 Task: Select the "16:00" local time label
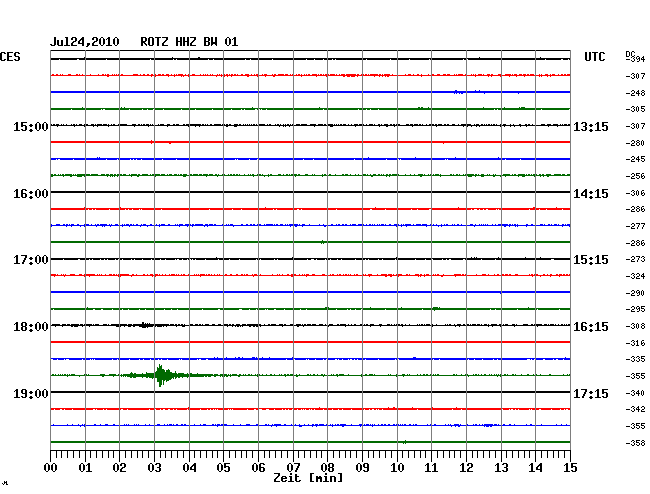coord(31,194)
